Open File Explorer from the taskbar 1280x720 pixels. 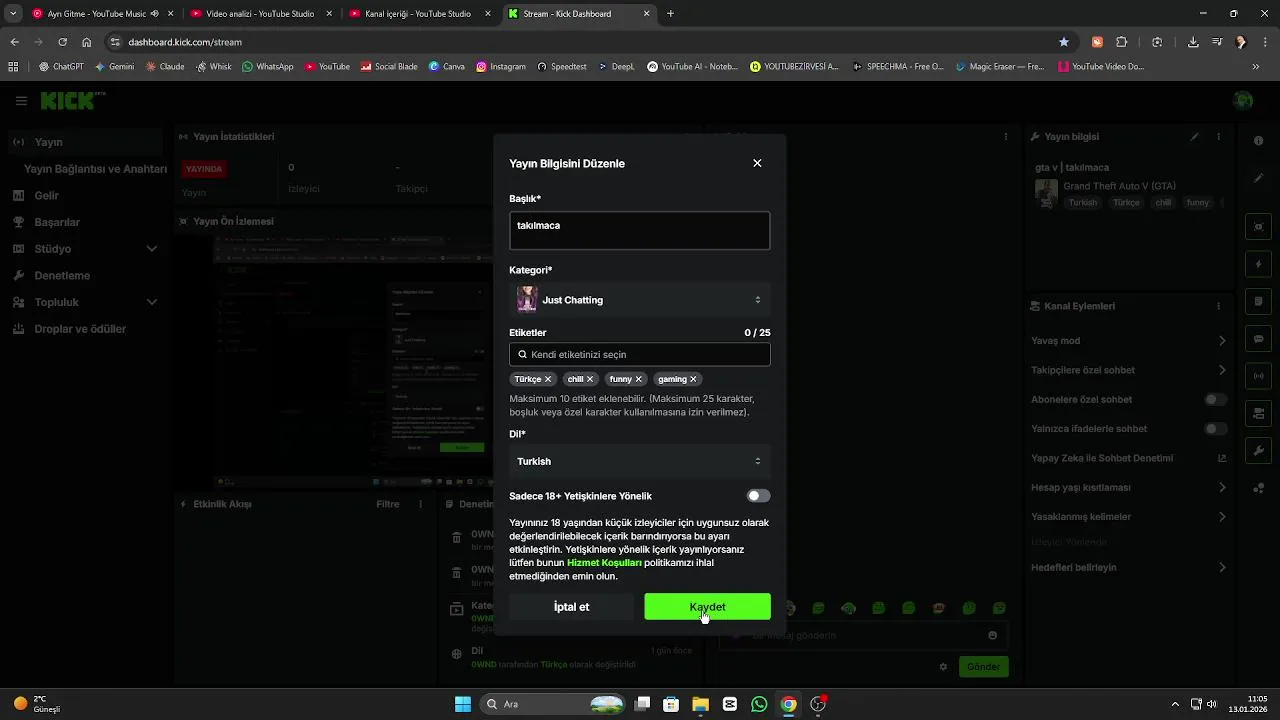700,704
